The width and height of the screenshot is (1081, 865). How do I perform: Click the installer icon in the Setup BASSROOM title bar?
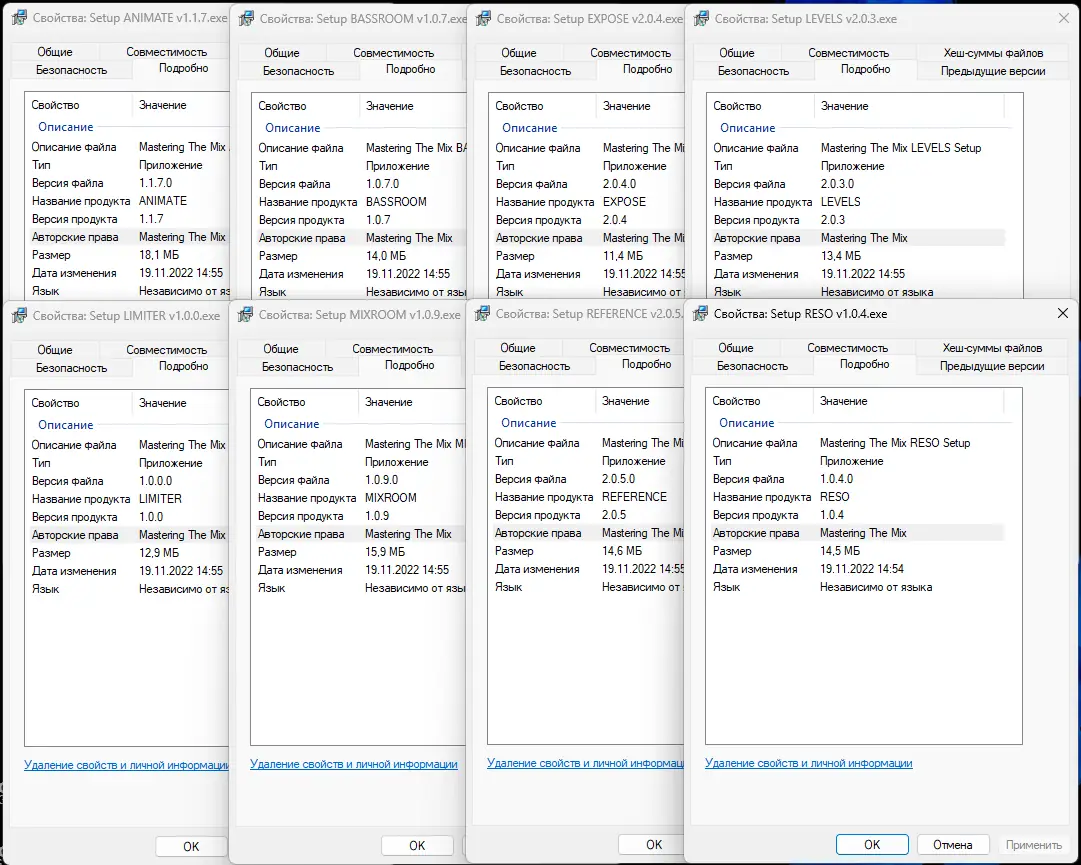pos(246,19)
